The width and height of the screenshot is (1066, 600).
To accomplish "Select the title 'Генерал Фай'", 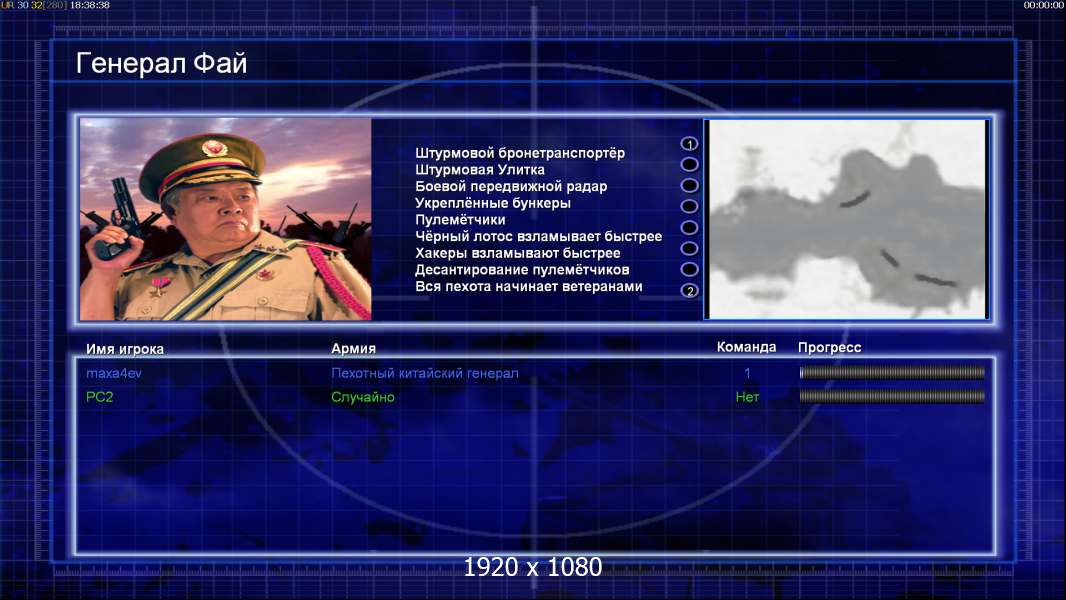I will pos(162,63).
